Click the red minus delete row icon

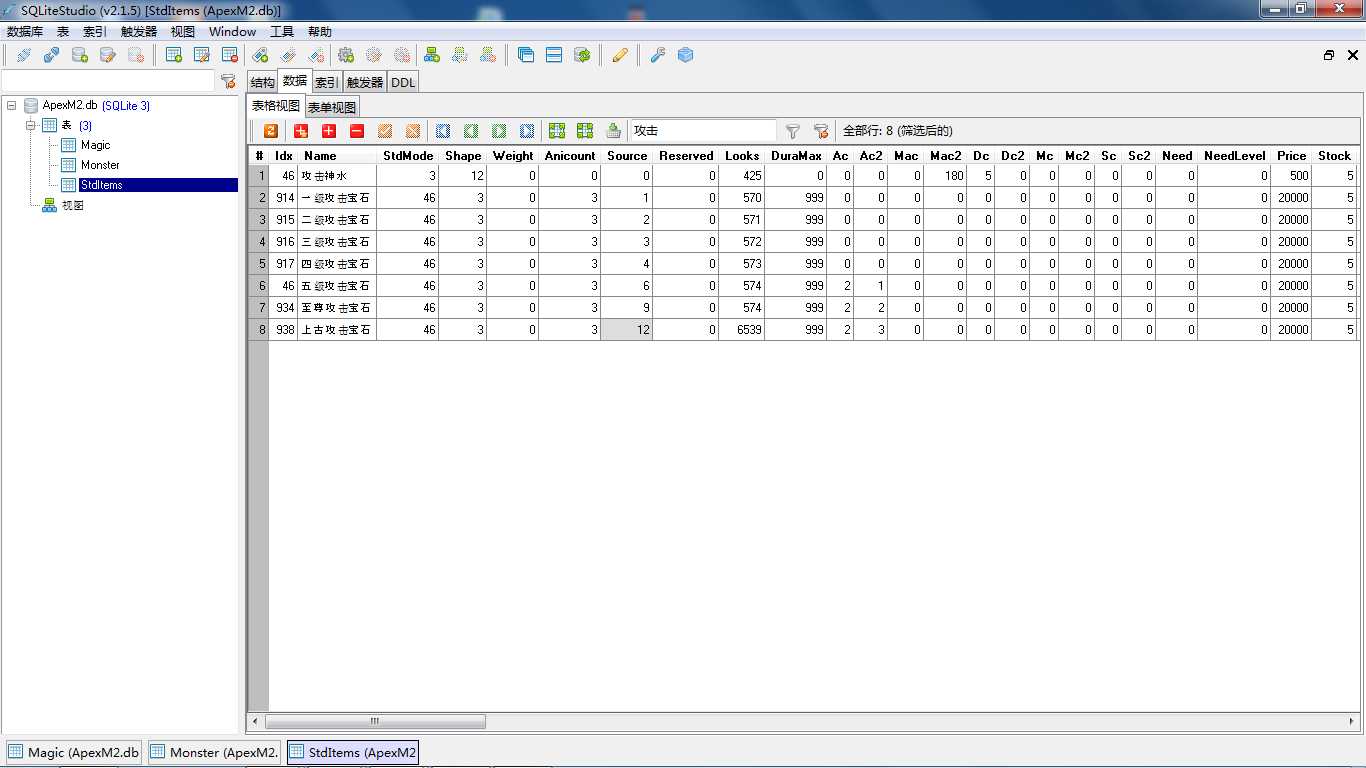[x=357, y=131]
